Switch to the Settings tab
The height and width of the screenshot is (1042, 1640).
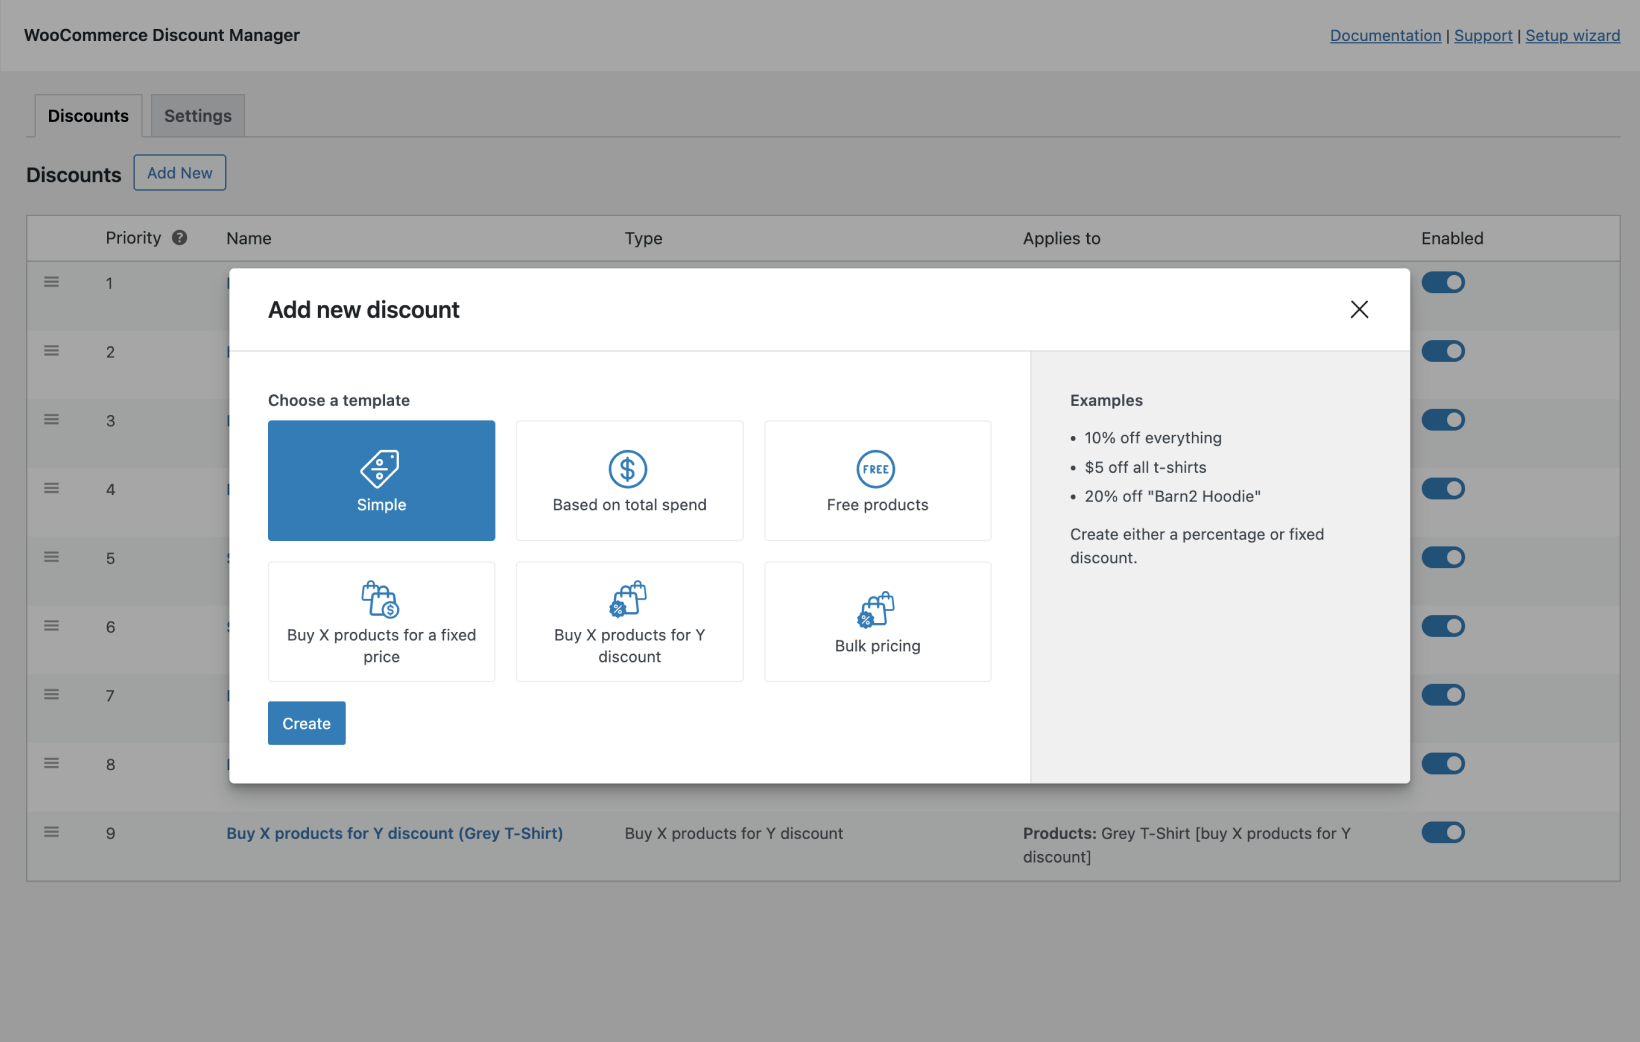197,115
